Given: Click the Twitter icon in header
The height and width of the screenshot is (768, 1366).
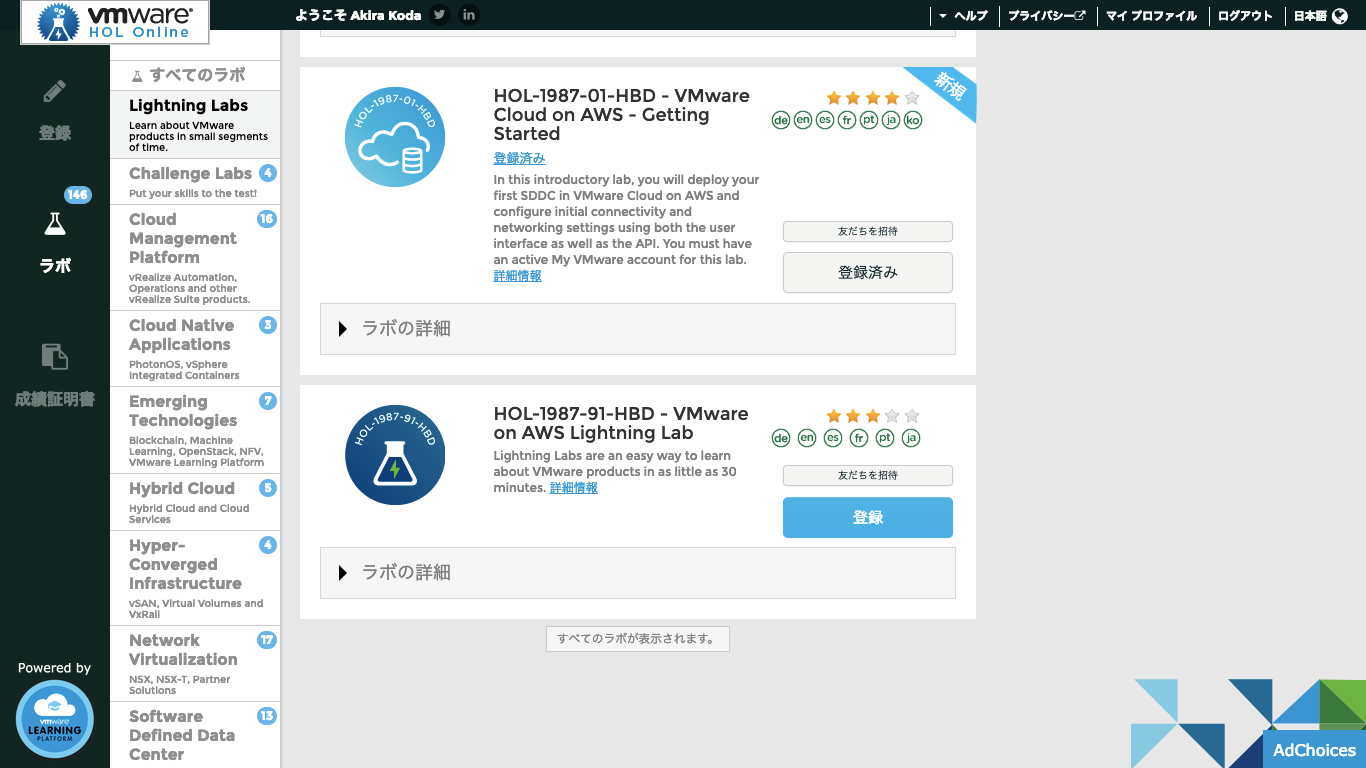Looking at the screenshot, I should pyautogui.click(x=439, y=15).
